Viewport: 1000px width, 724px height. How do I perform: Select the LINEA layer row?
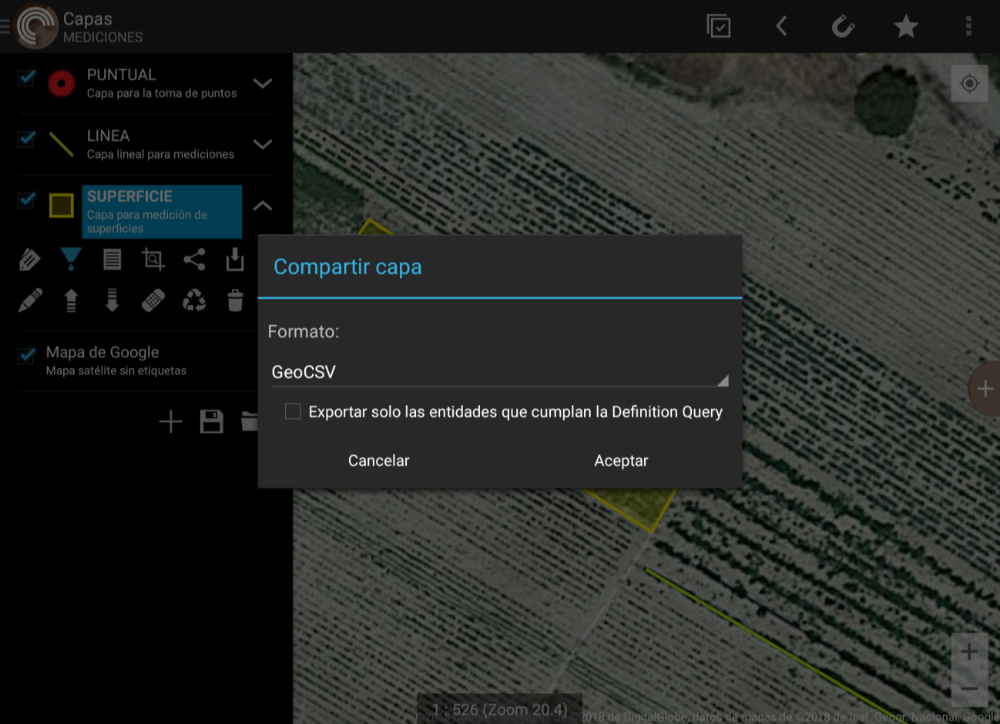[x=160, y=144]
